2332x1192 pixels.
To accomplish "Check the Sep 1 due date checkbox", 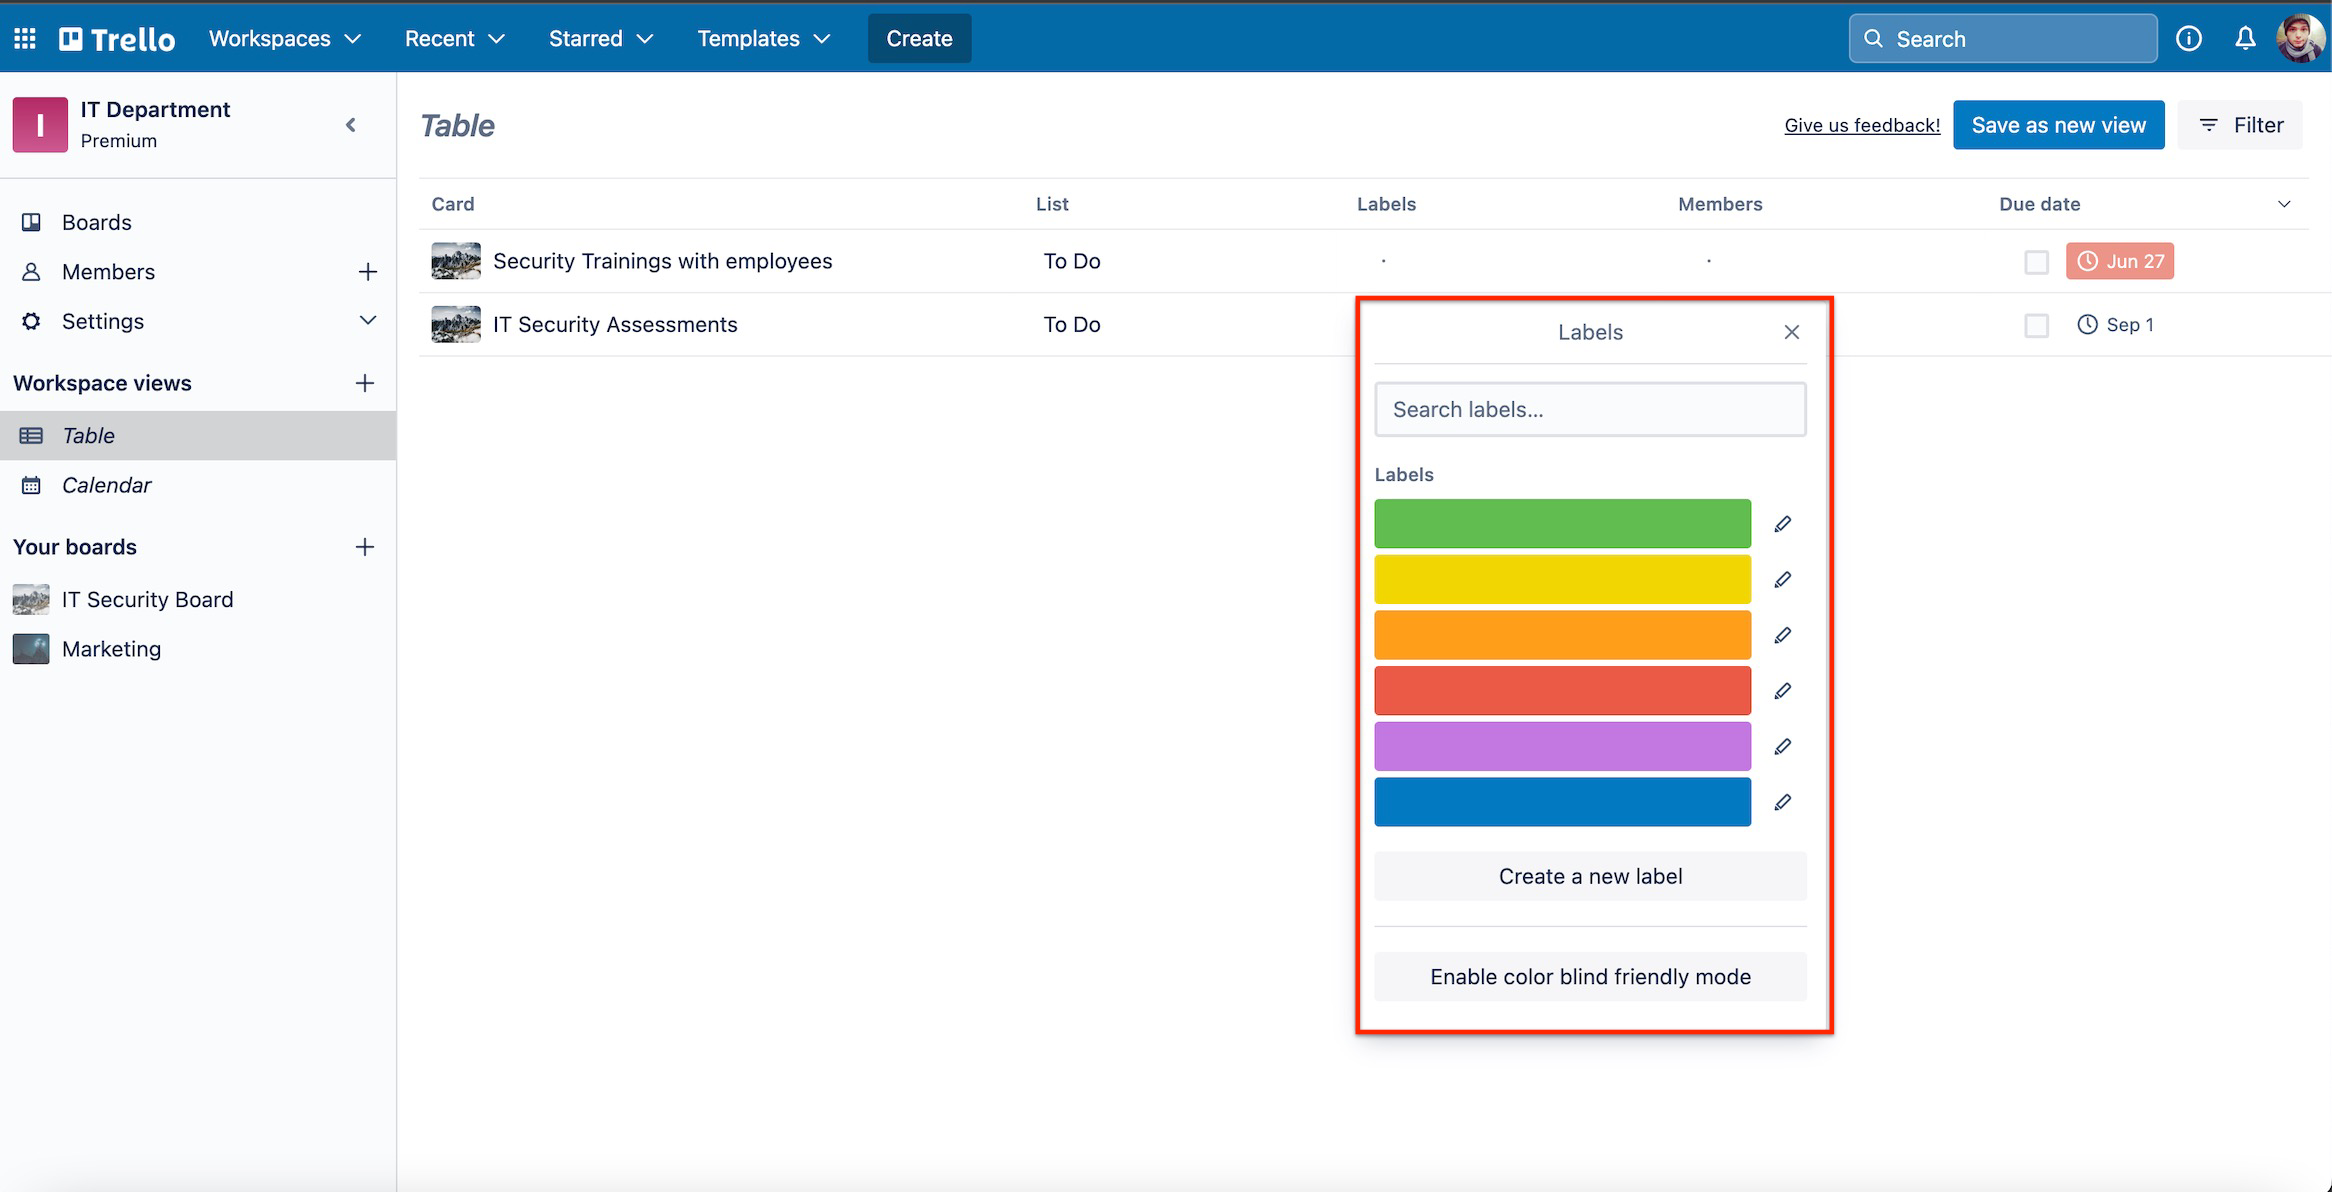I will point(2036,325).
